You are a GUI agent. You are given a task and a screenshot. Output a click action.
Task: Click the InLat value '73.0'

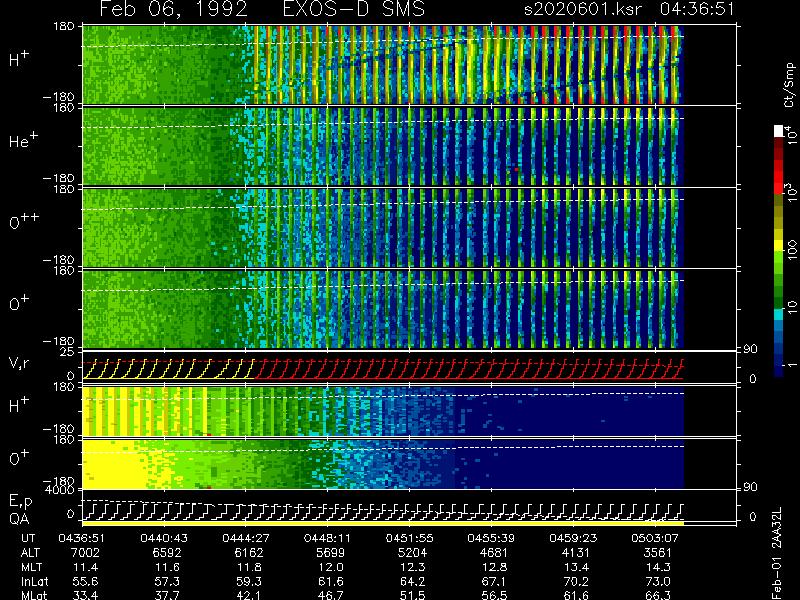click(x=657, y=582)
